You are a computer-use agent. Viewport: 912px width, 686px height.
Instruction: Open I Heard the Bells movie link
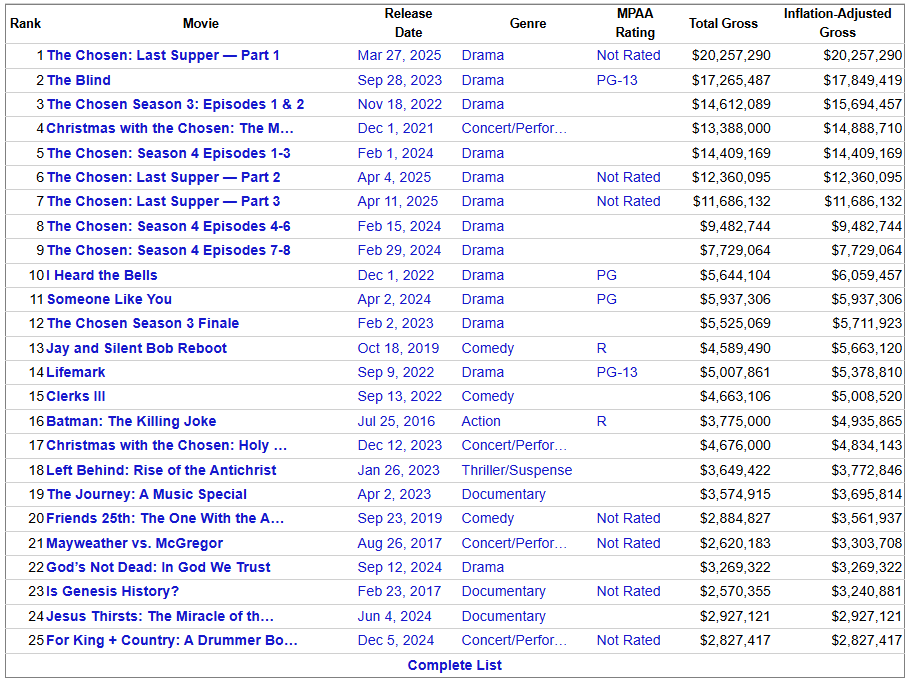click(102, 275)
